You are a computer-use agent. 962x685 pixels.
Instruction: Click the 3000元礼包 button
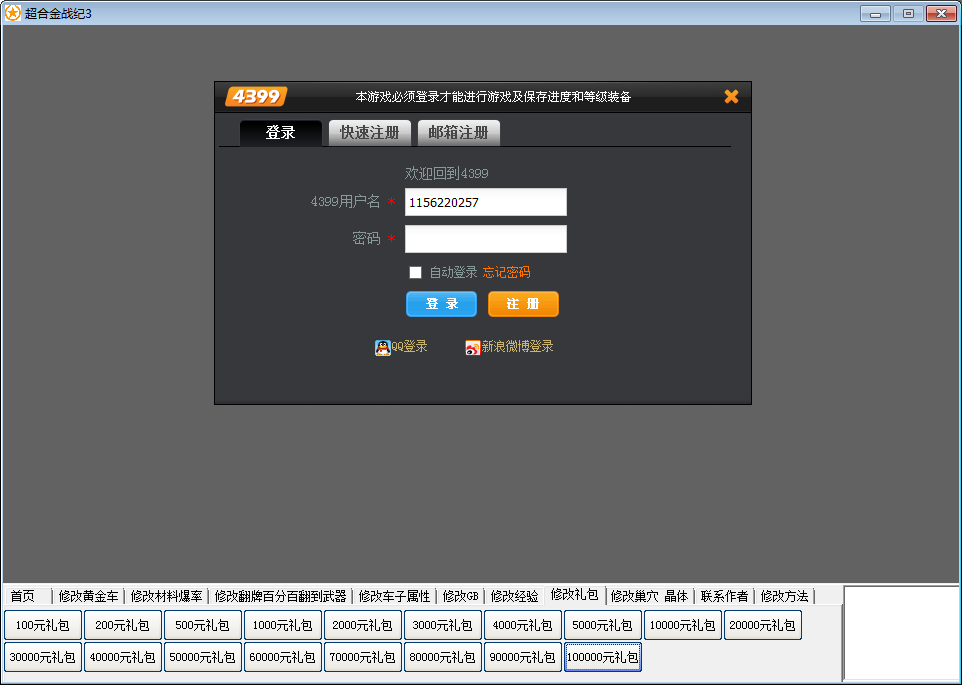pos(442,625)
